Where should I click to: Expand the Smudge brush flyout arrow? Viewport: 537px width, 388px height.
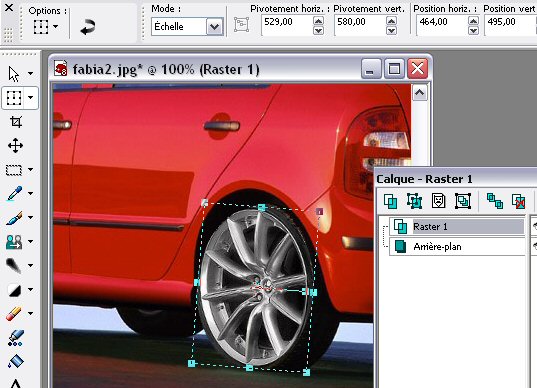click(30, 265)
